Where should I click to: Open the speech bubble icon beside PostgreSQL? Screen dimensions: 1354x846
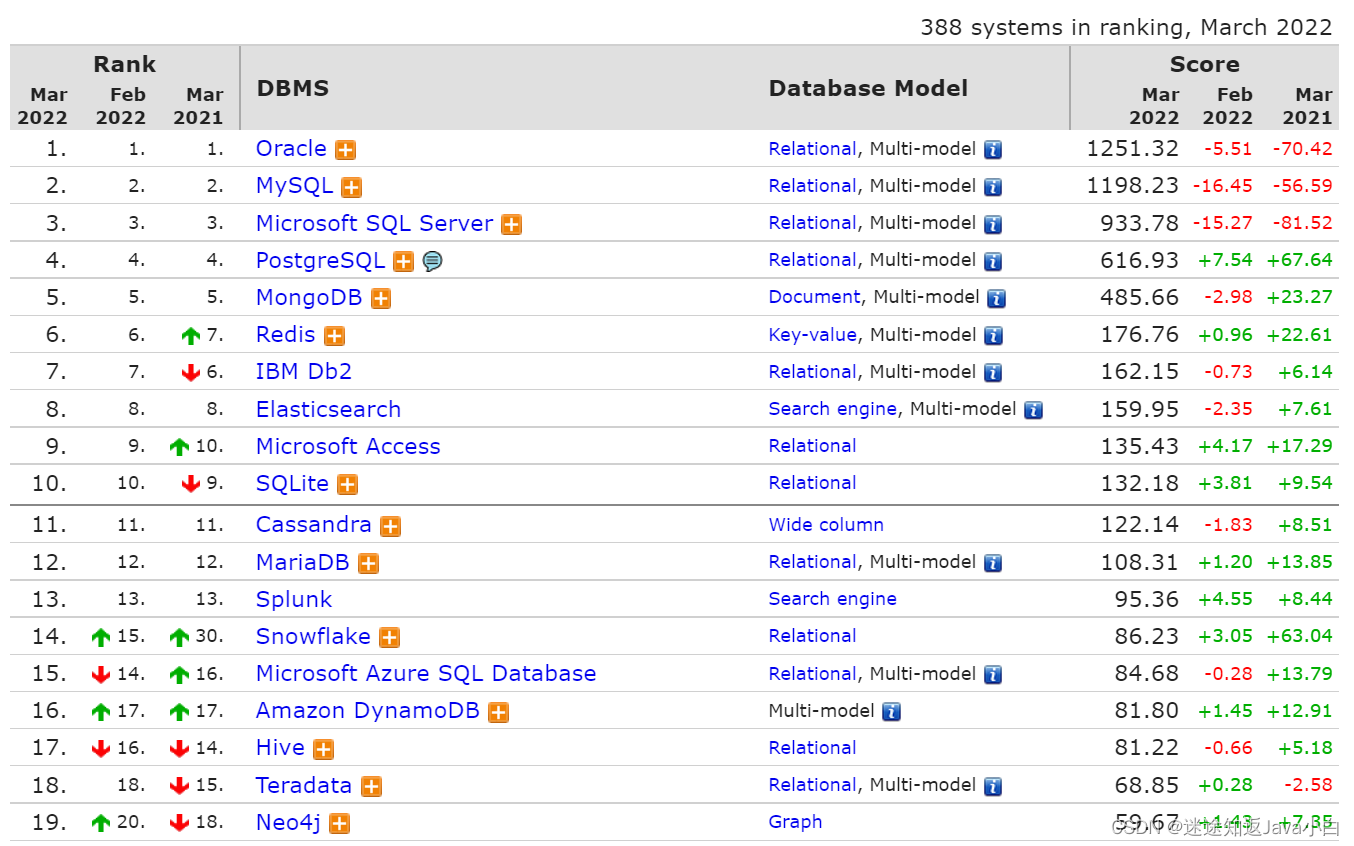coord(432,261)
